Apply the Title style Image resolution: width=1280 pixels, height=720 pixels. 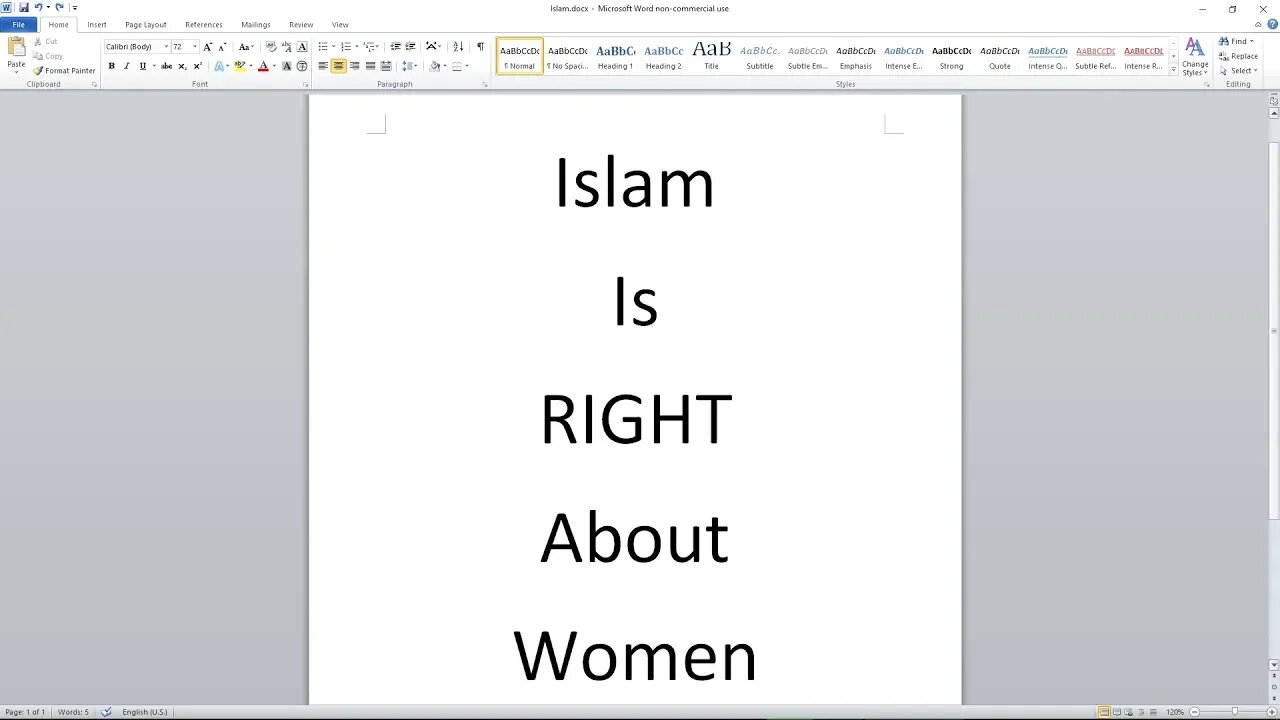[711, 57]
